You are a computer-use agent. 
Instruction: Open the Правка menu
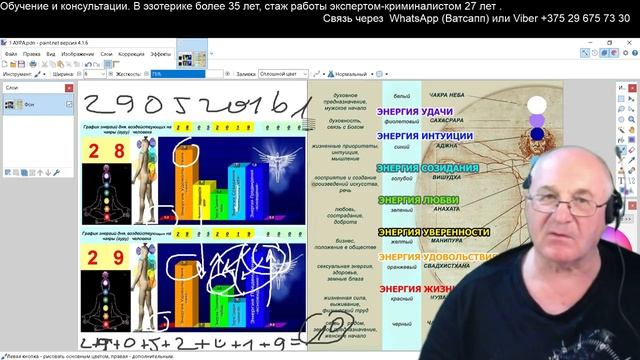(x=31, y=54)
